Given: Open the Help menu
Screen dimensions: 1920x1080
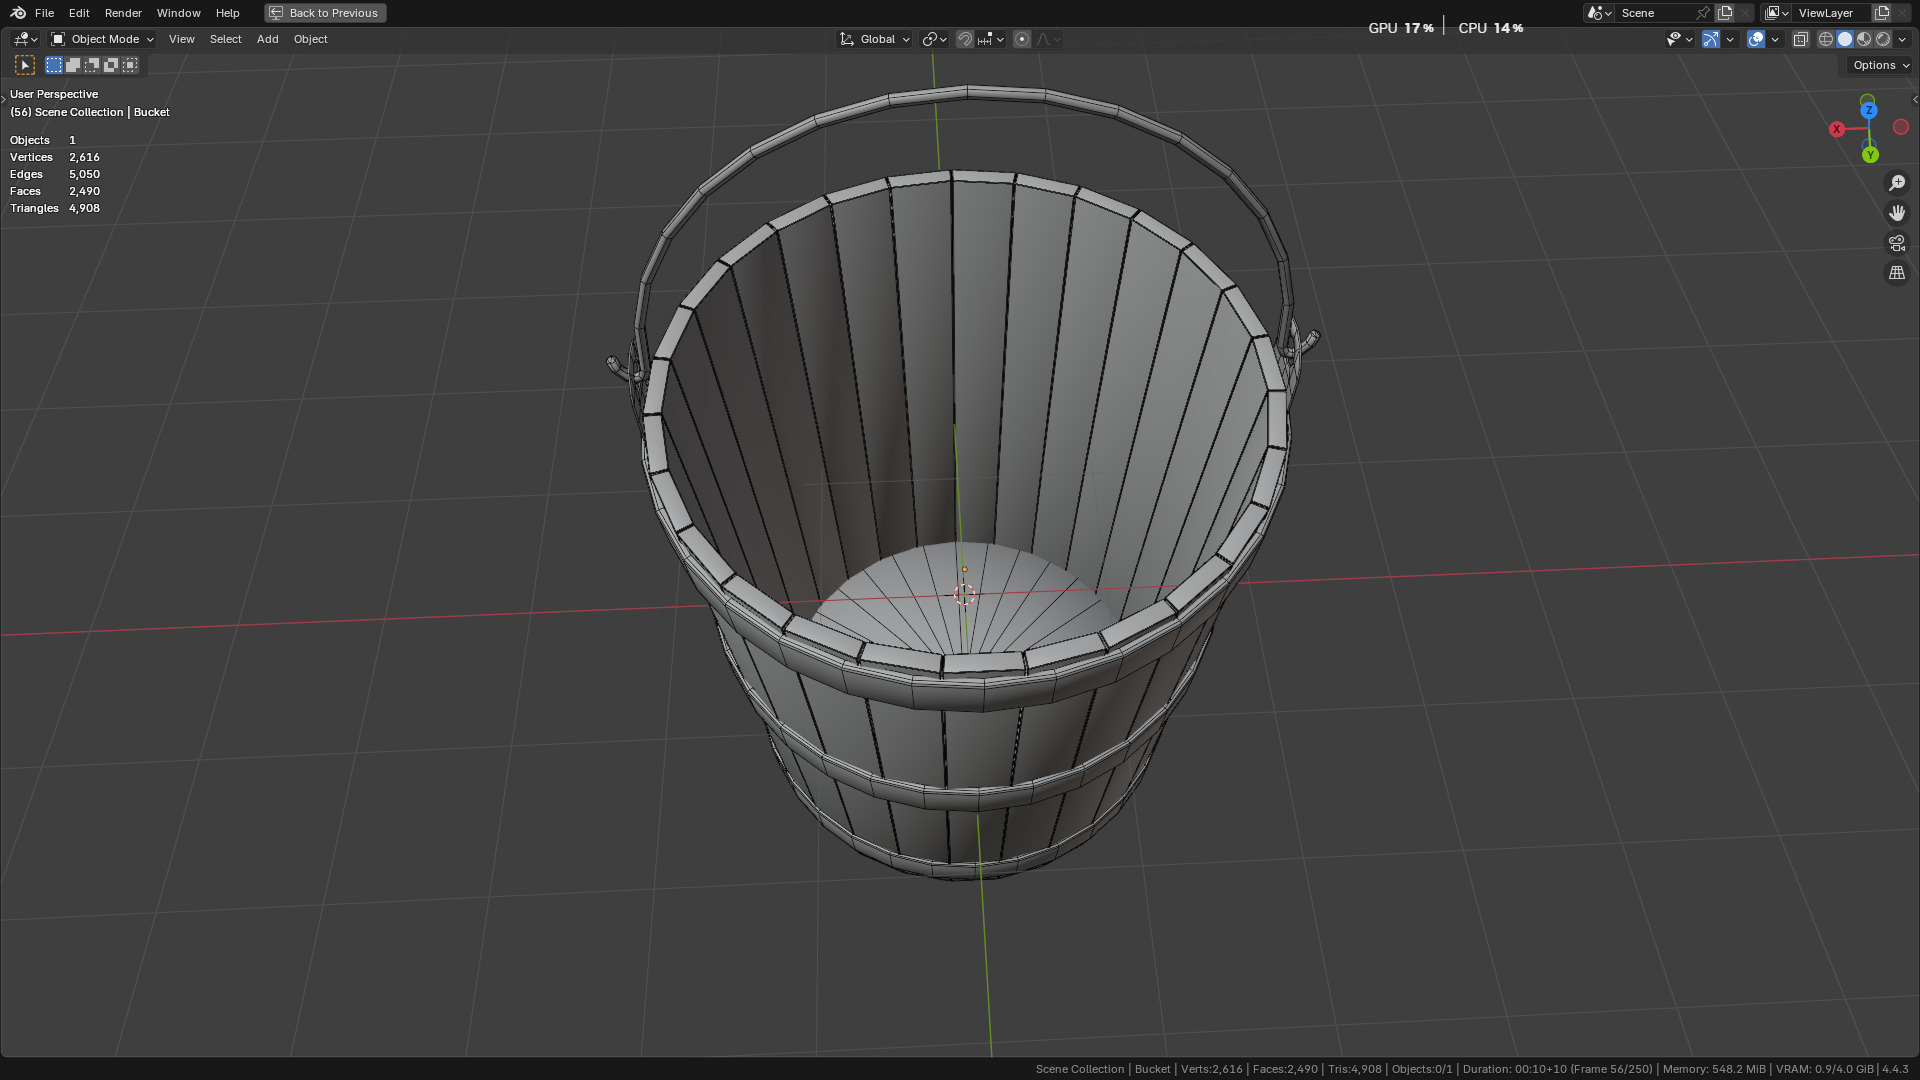Looking at the screenshot, I should 227,13.
